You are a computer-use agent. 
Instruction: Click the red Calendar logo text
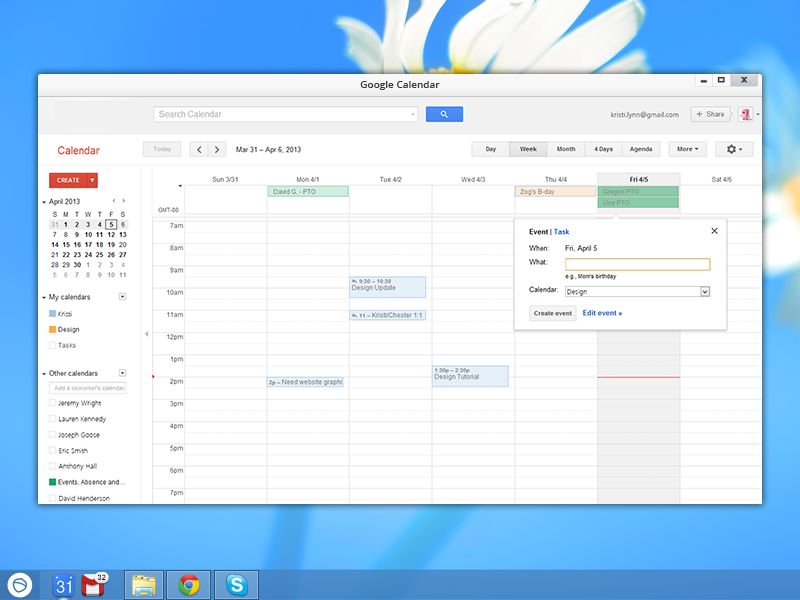(x=79, y=151)
